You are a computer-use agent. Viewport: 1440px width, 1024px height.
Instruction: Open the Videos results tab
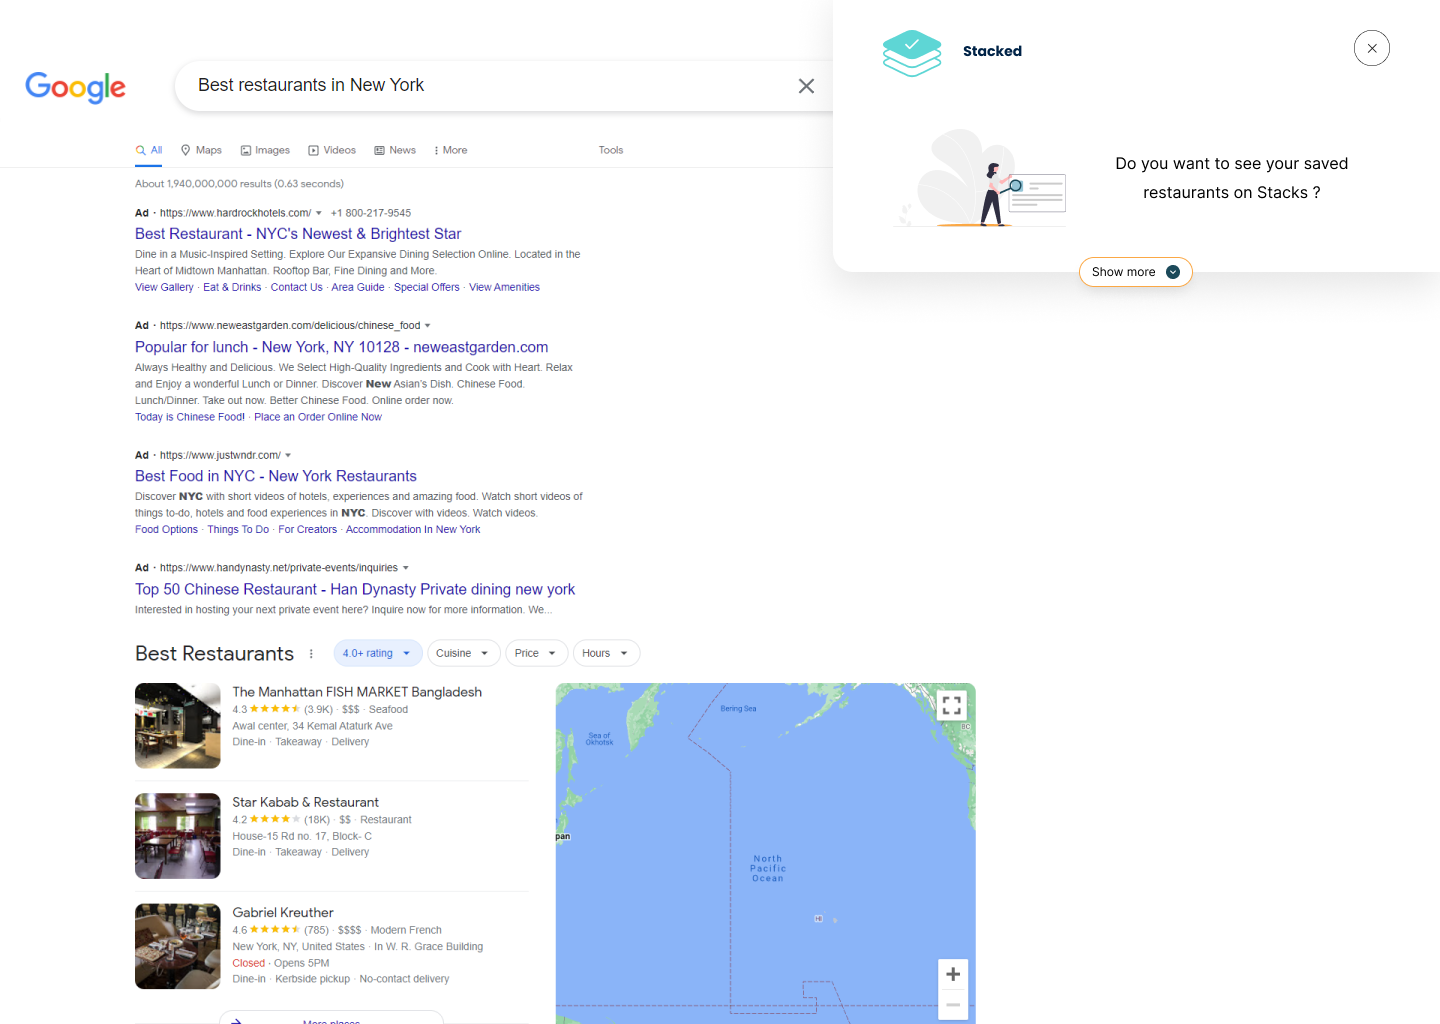332,150
